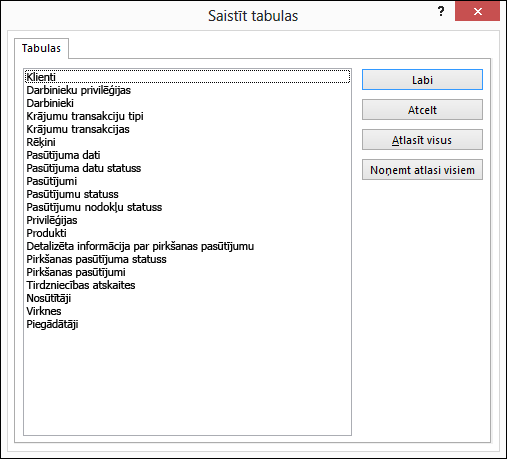Select the Piegādātāji table
507x459 pixels.
188,324
